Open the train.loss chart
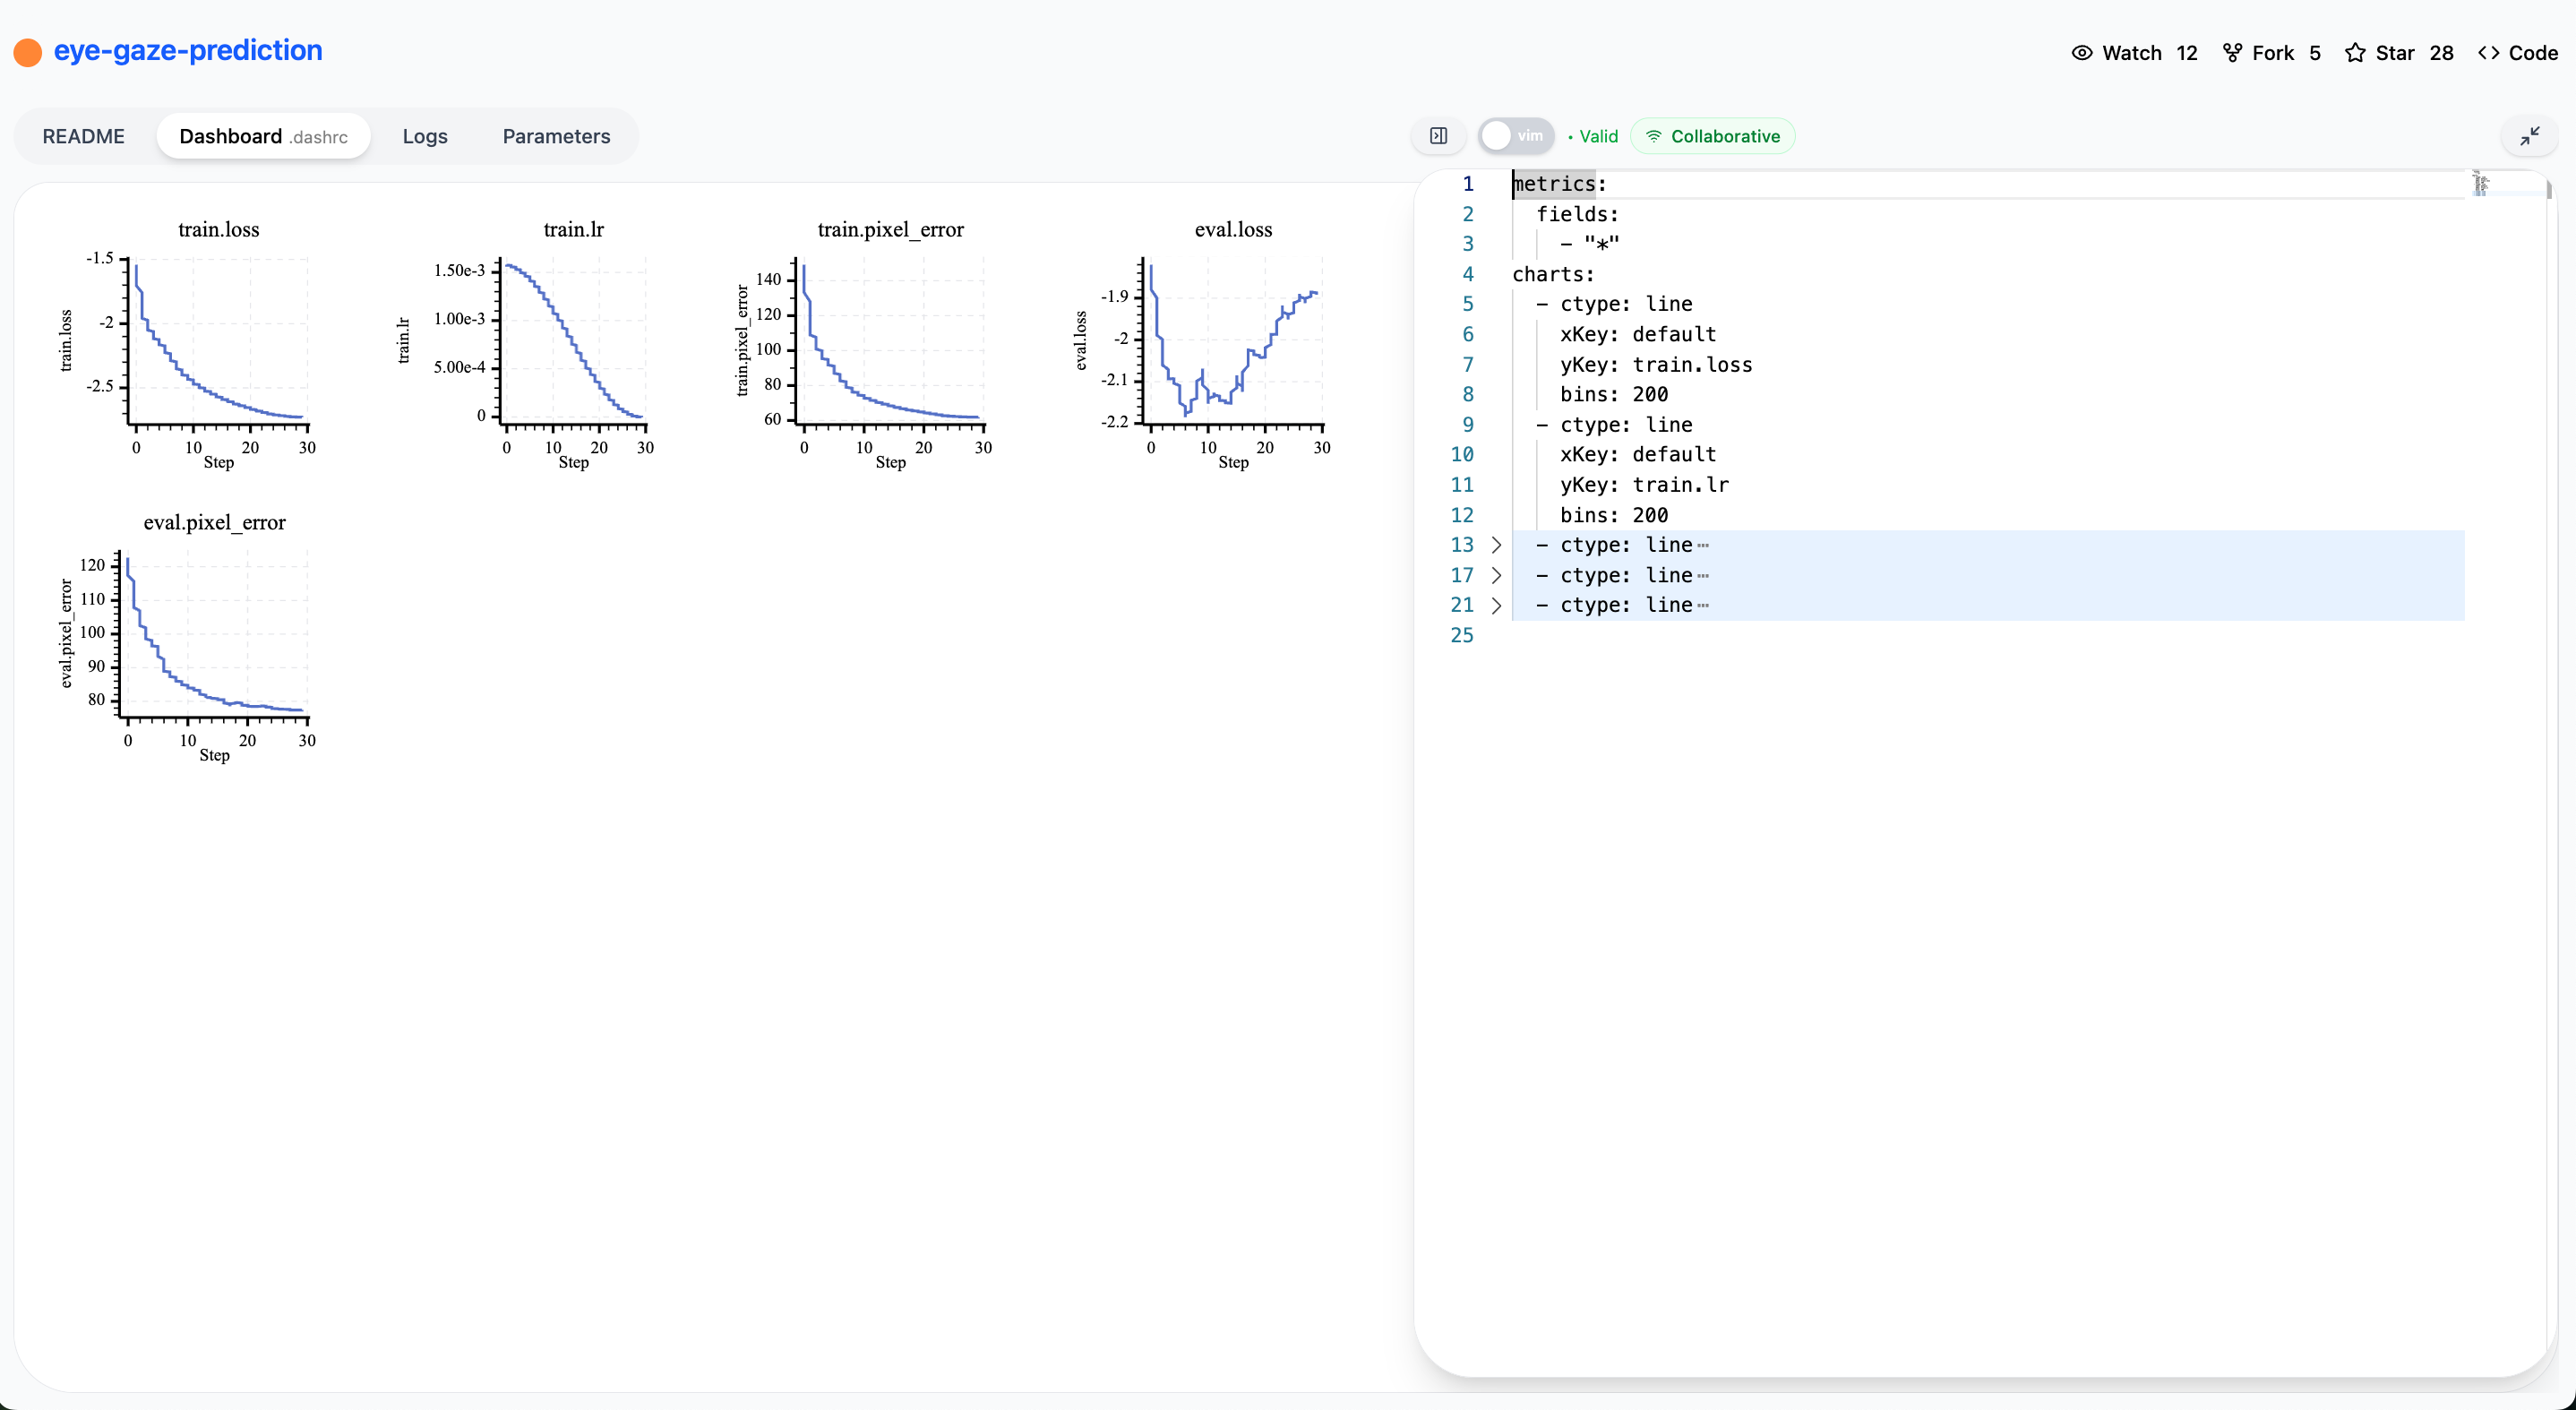The width and height of the screenshot is (2576, 1410). (x=190, y=344)
